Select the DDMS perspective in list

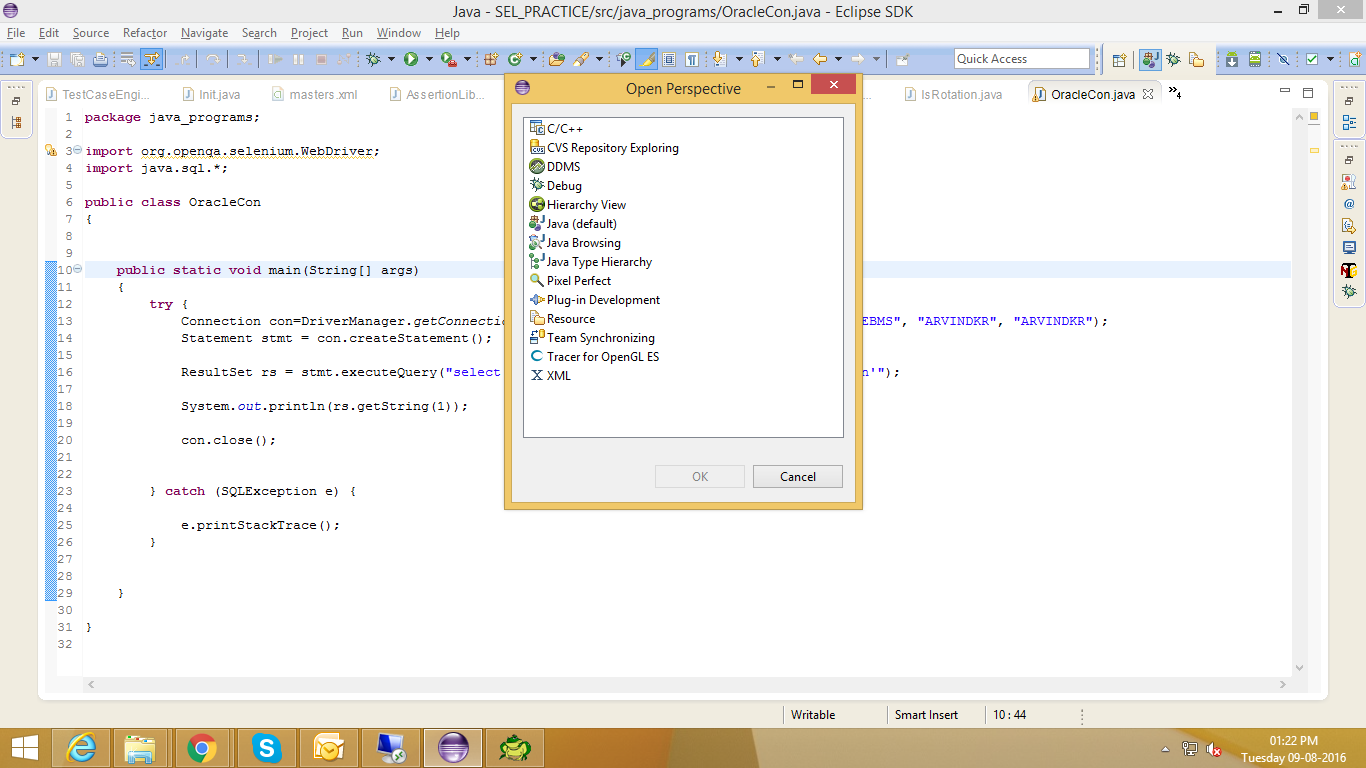(x=555, y=167)
